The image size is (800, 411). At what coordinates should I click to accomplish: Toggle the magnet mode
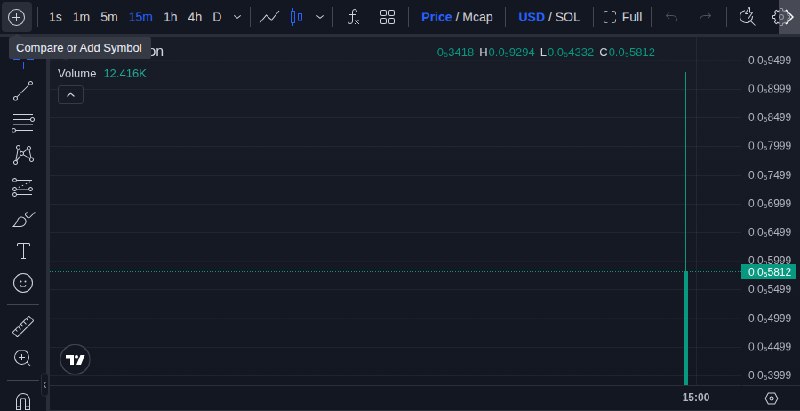coord(23,401)
